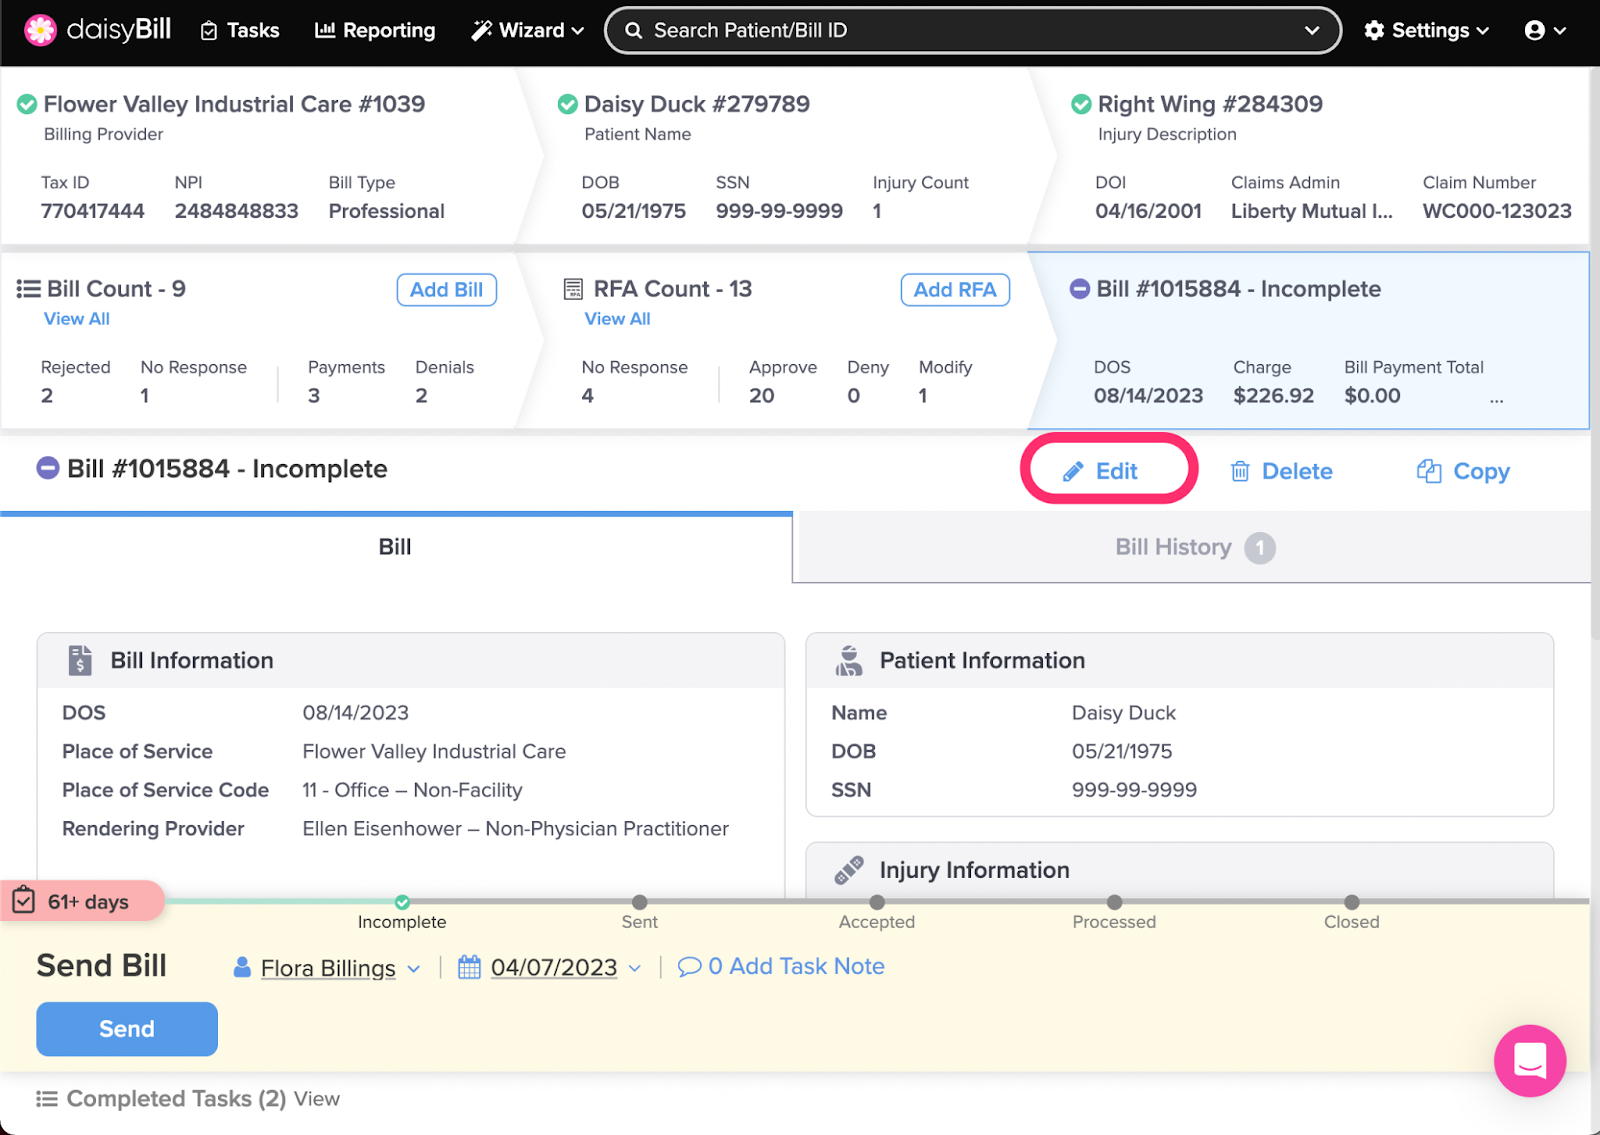Expand the Wizard dropdown menu

528,30
